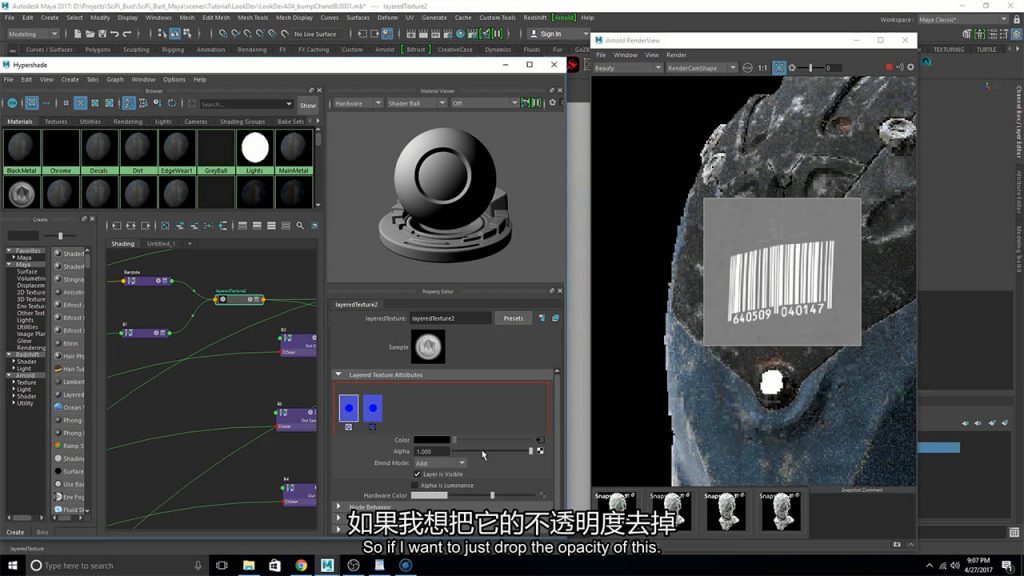Click the checker map button beside Alpha slider
1024x576 pixels.
540,451
